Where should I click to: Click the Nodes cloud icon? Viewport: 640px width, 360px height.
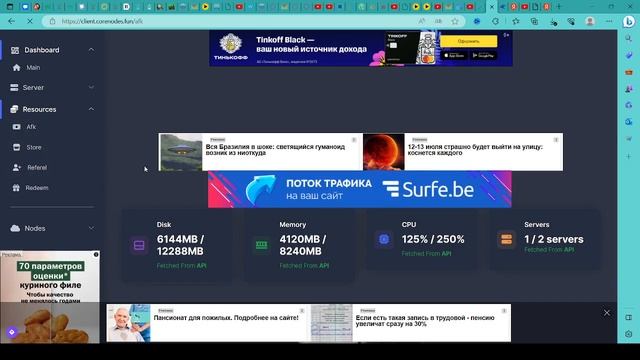15,229
